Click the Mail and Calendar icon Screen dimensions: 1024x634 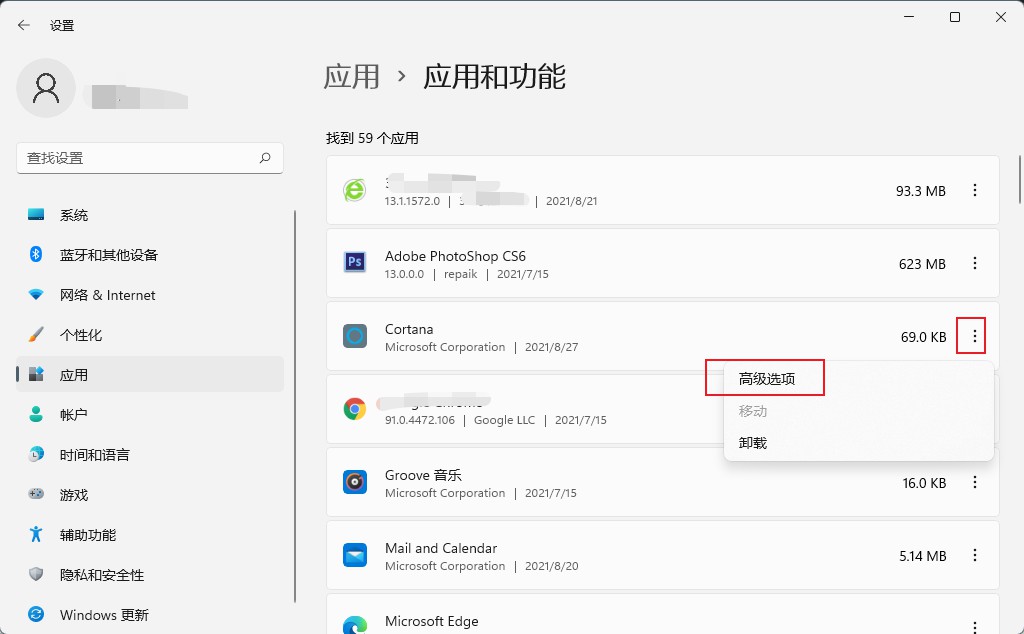(x=355, y=556)
